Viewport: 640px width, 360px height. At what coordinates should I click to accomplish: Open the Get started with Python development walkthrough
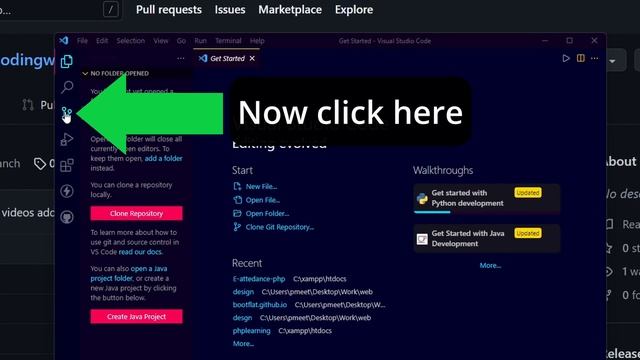click(487, 199)
